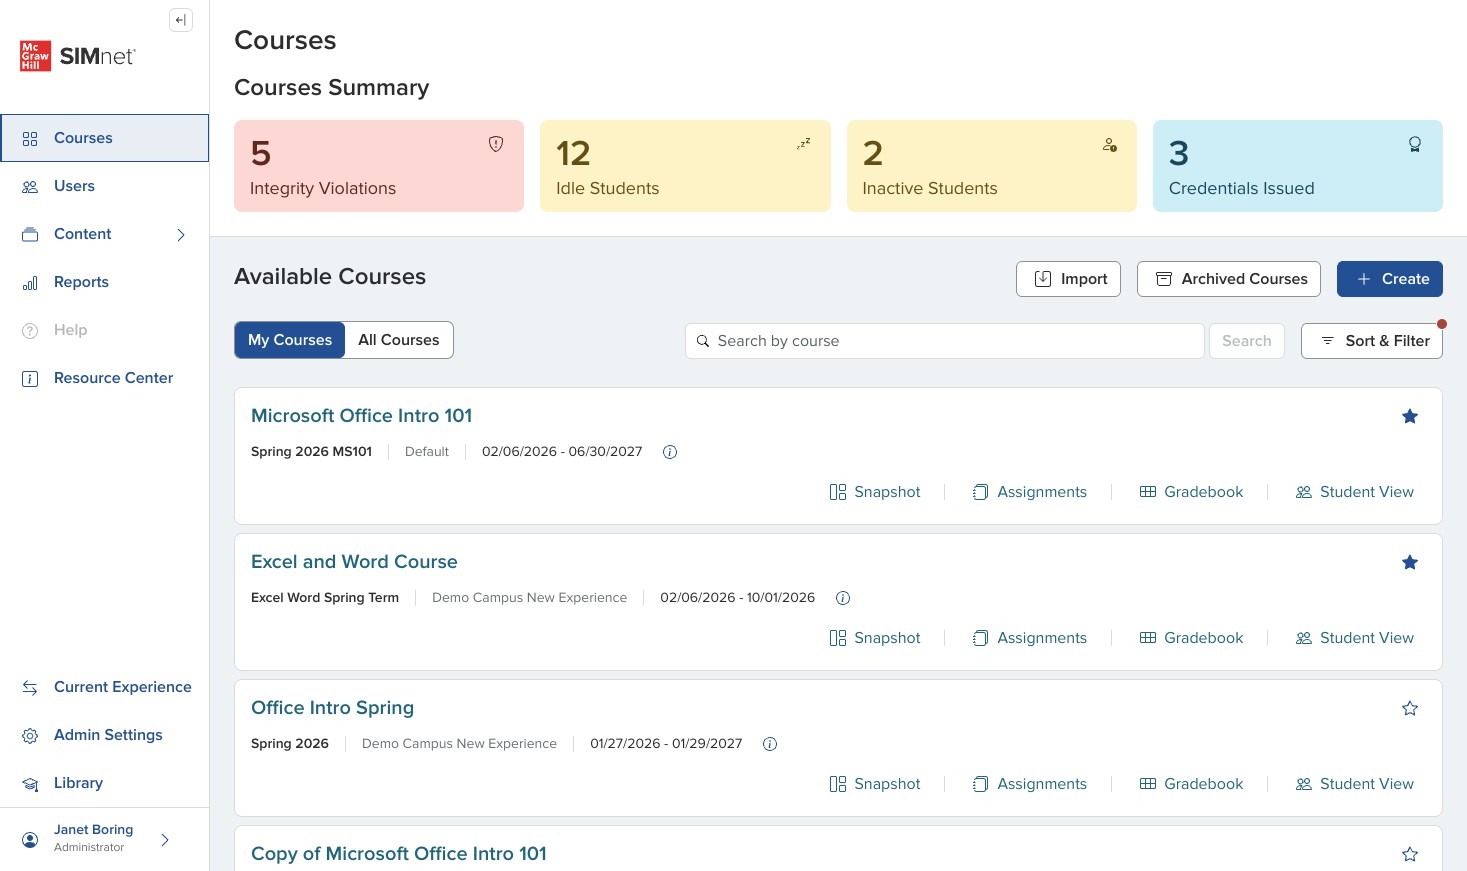Screen dimensions: 1467x871
Task: Open Copy of Microsoft Office Intro 101
Action: (x=399, y=854)
